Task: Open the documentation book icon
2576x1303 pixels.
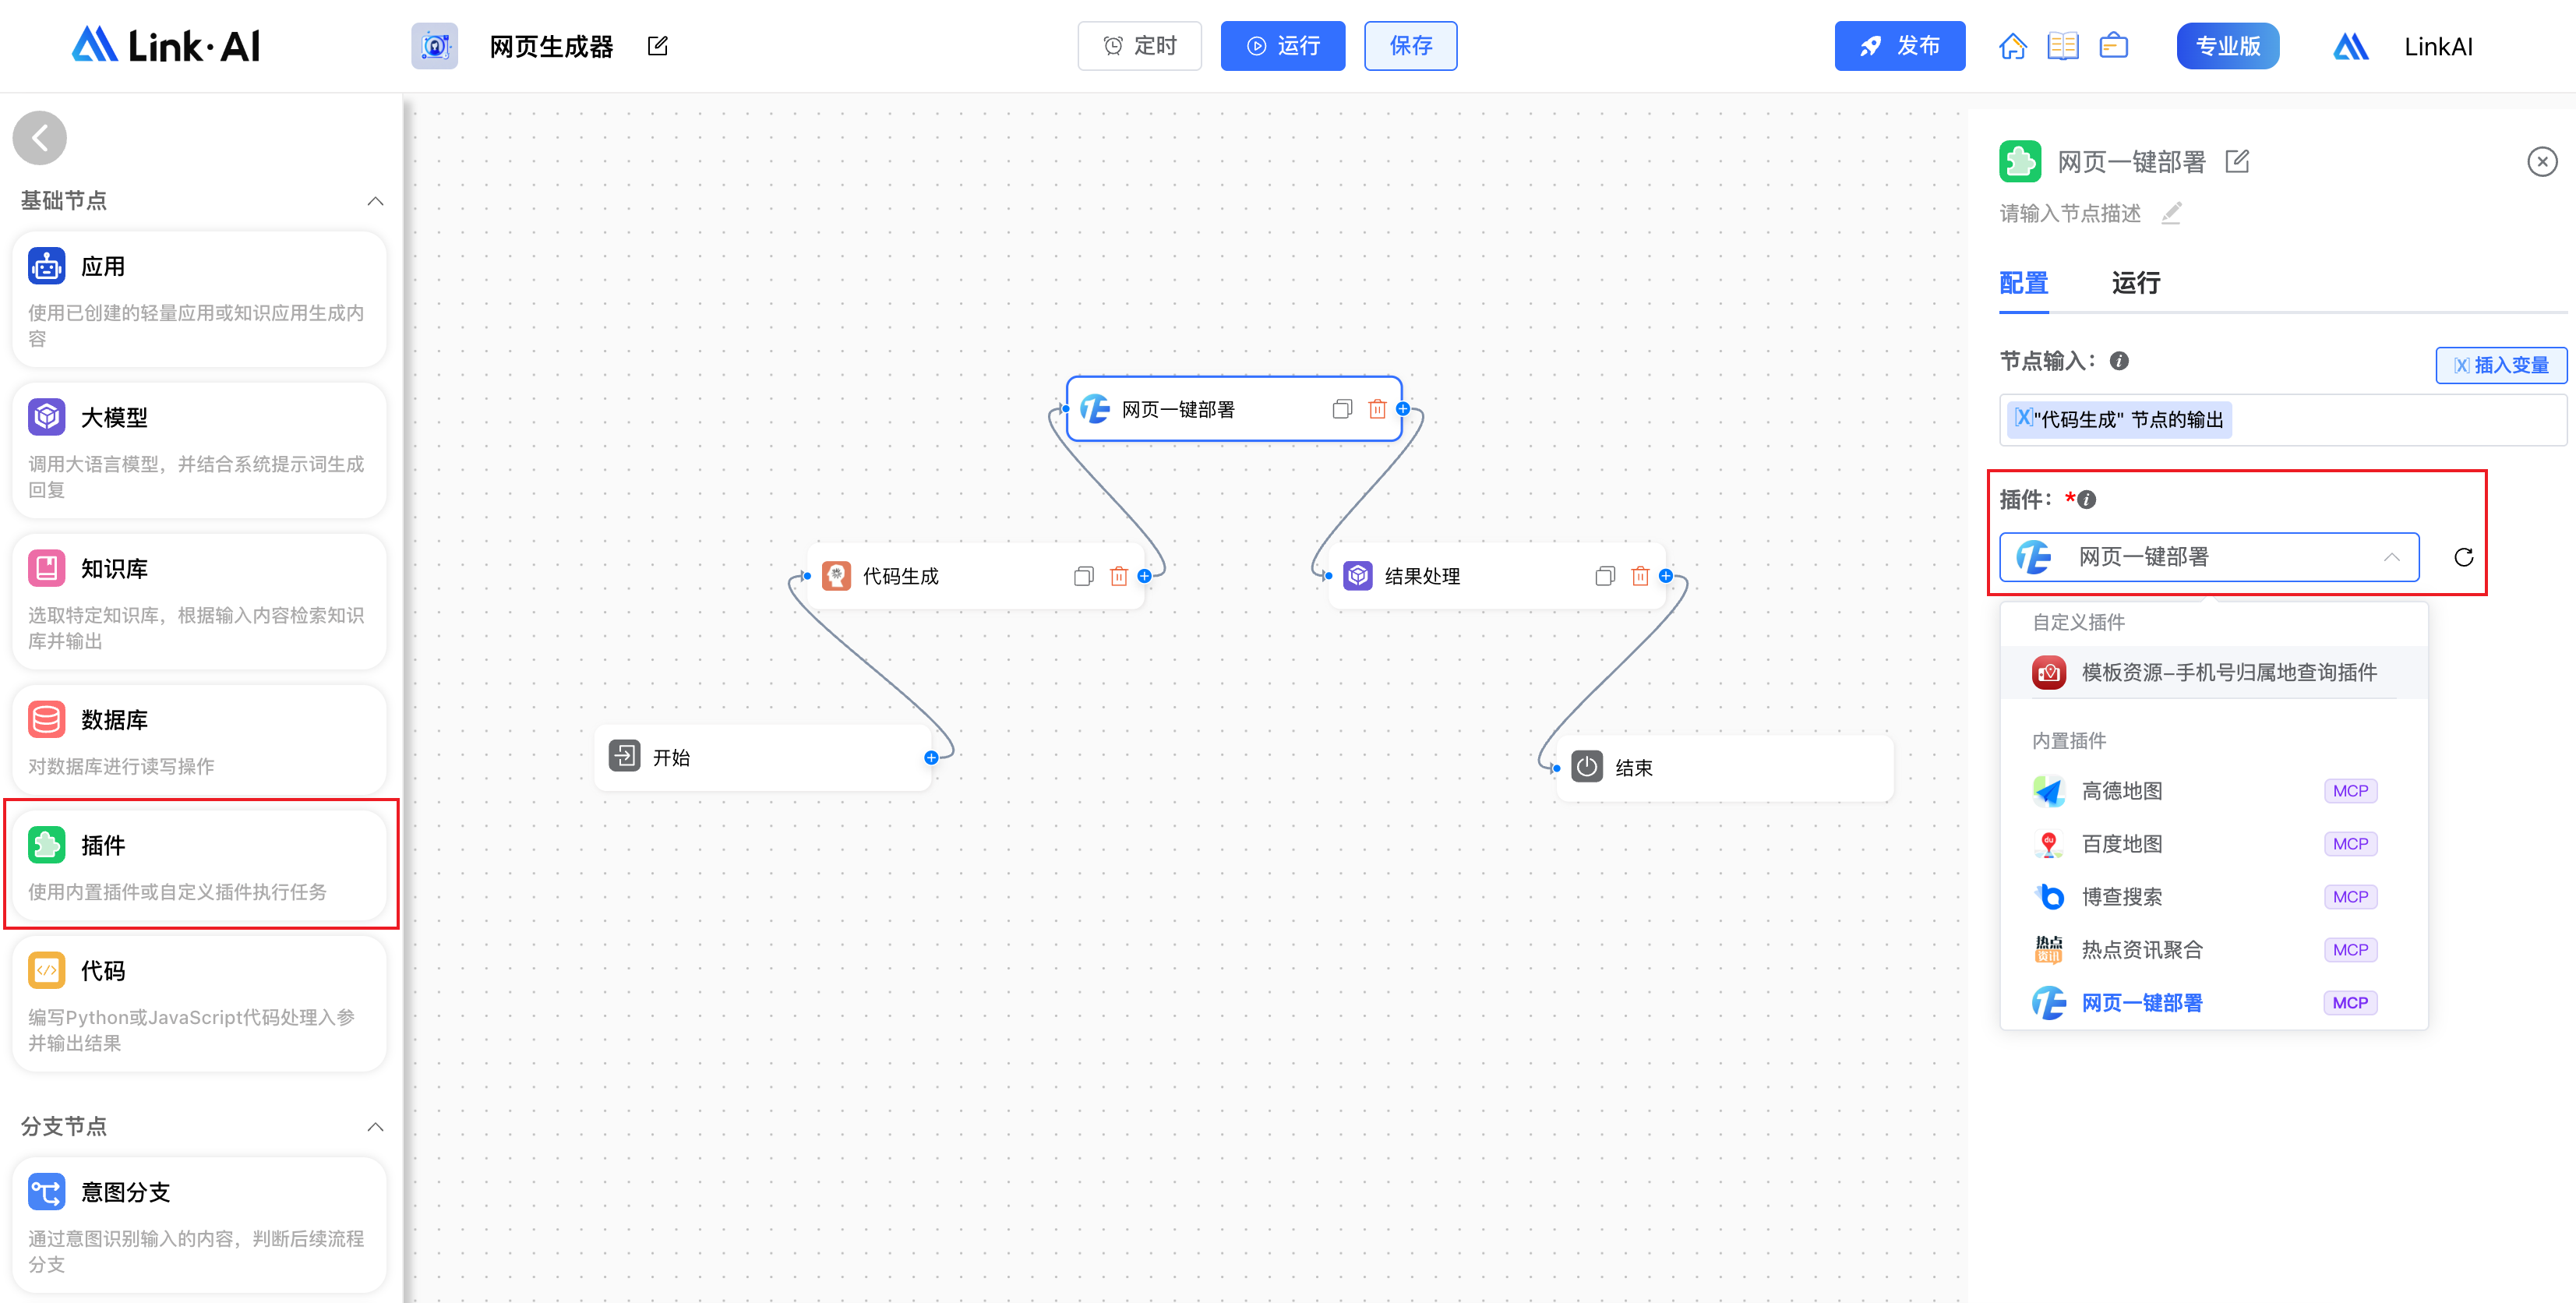Action: pyautogui.click(x=2063, y=46)
